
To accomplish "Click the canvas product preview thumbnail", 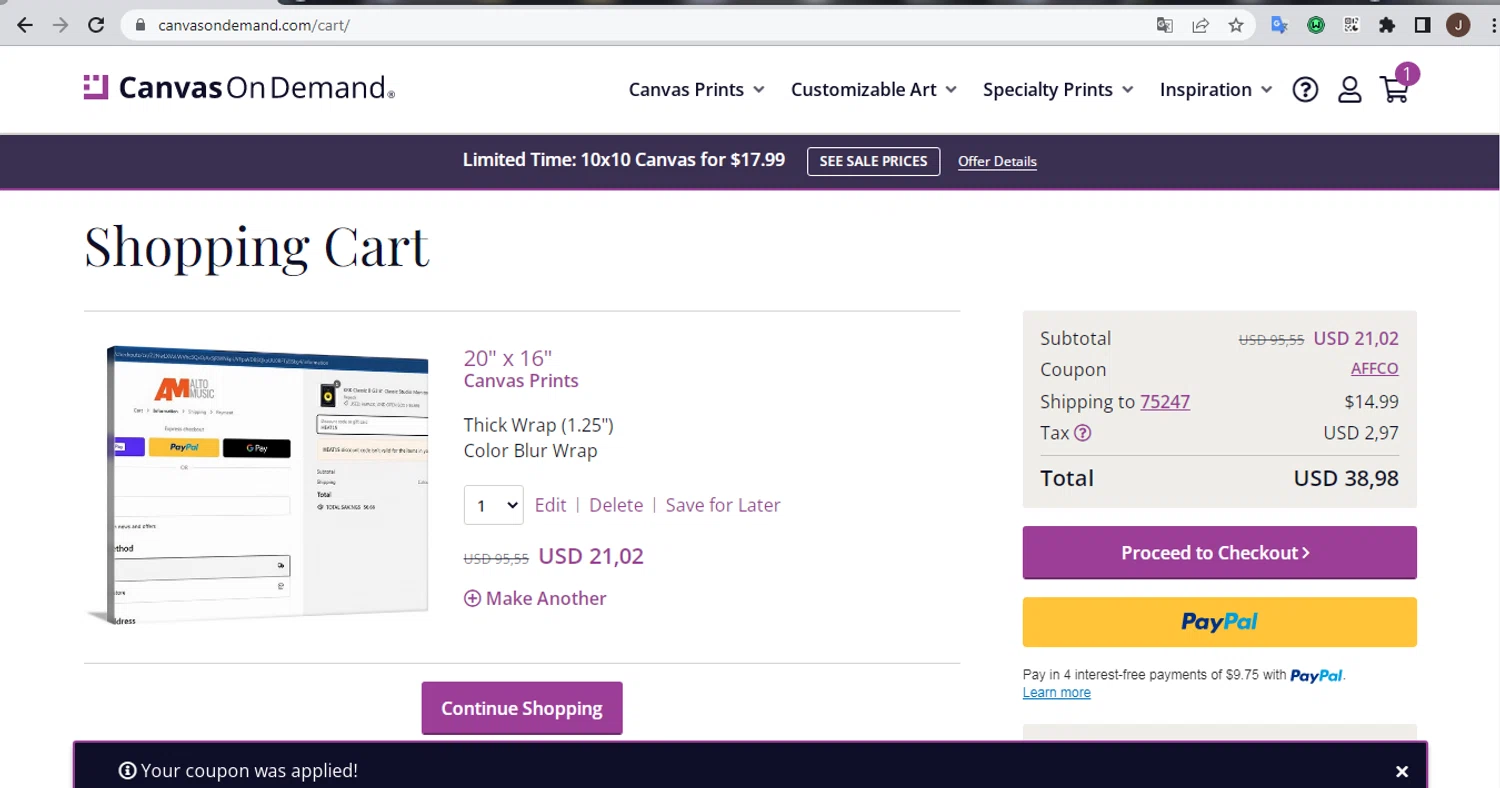I will 259,485.
